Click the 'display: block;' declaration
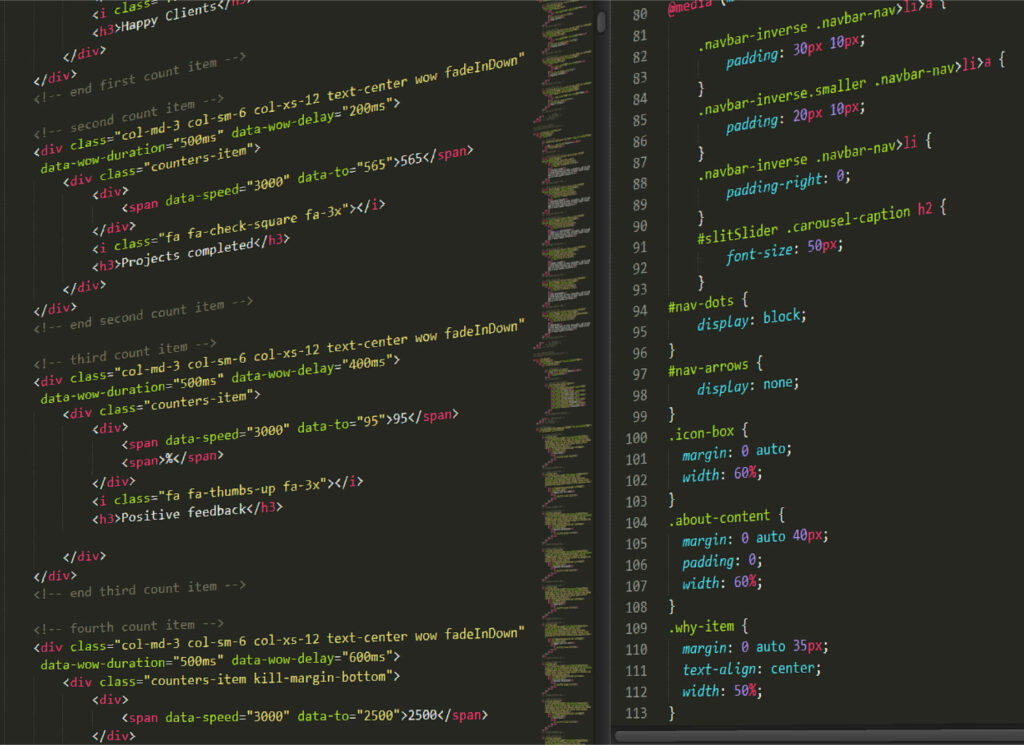 coord(752,319)
